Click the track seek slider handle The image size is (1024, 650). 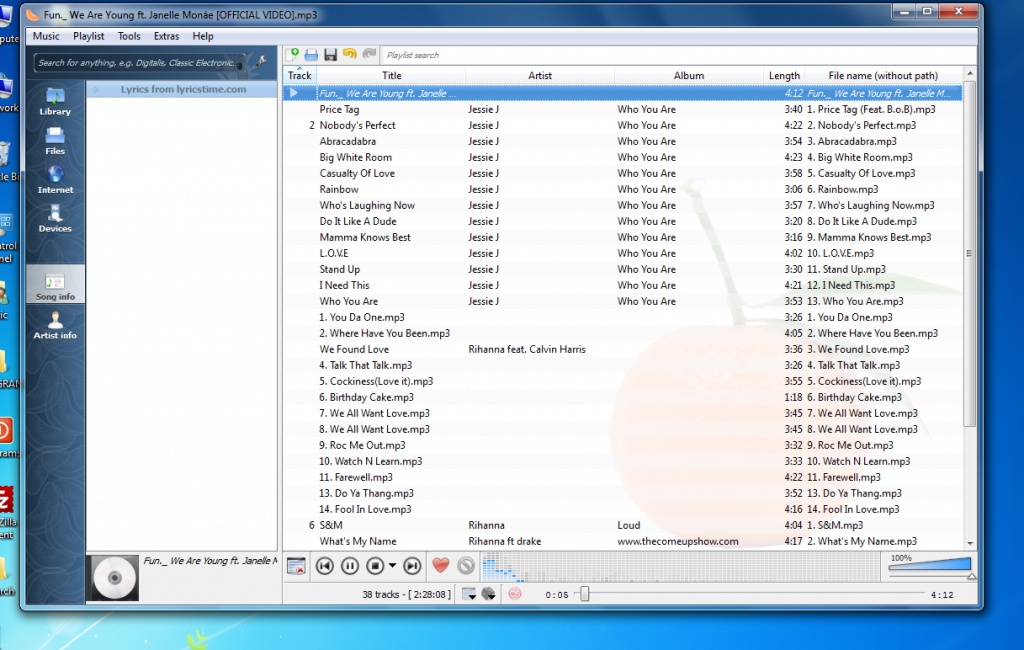click(x=585, y=594)
